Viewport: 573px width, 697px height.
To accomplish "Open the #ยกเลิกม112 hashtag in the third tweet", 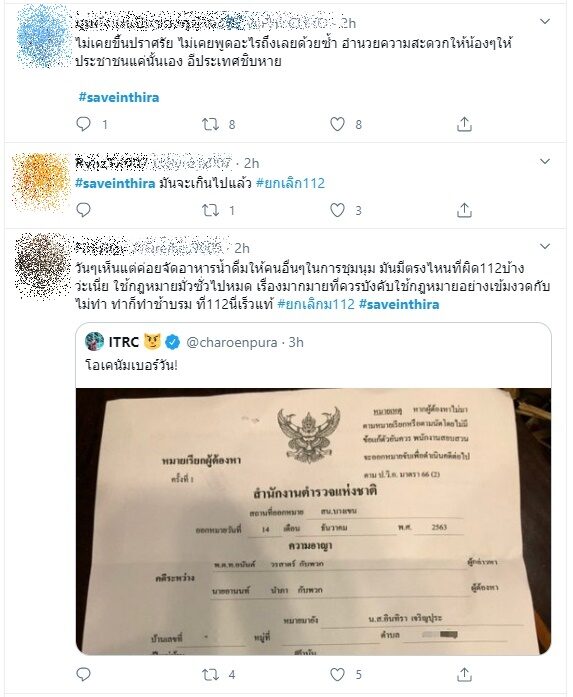I will (x=316, y=304).
